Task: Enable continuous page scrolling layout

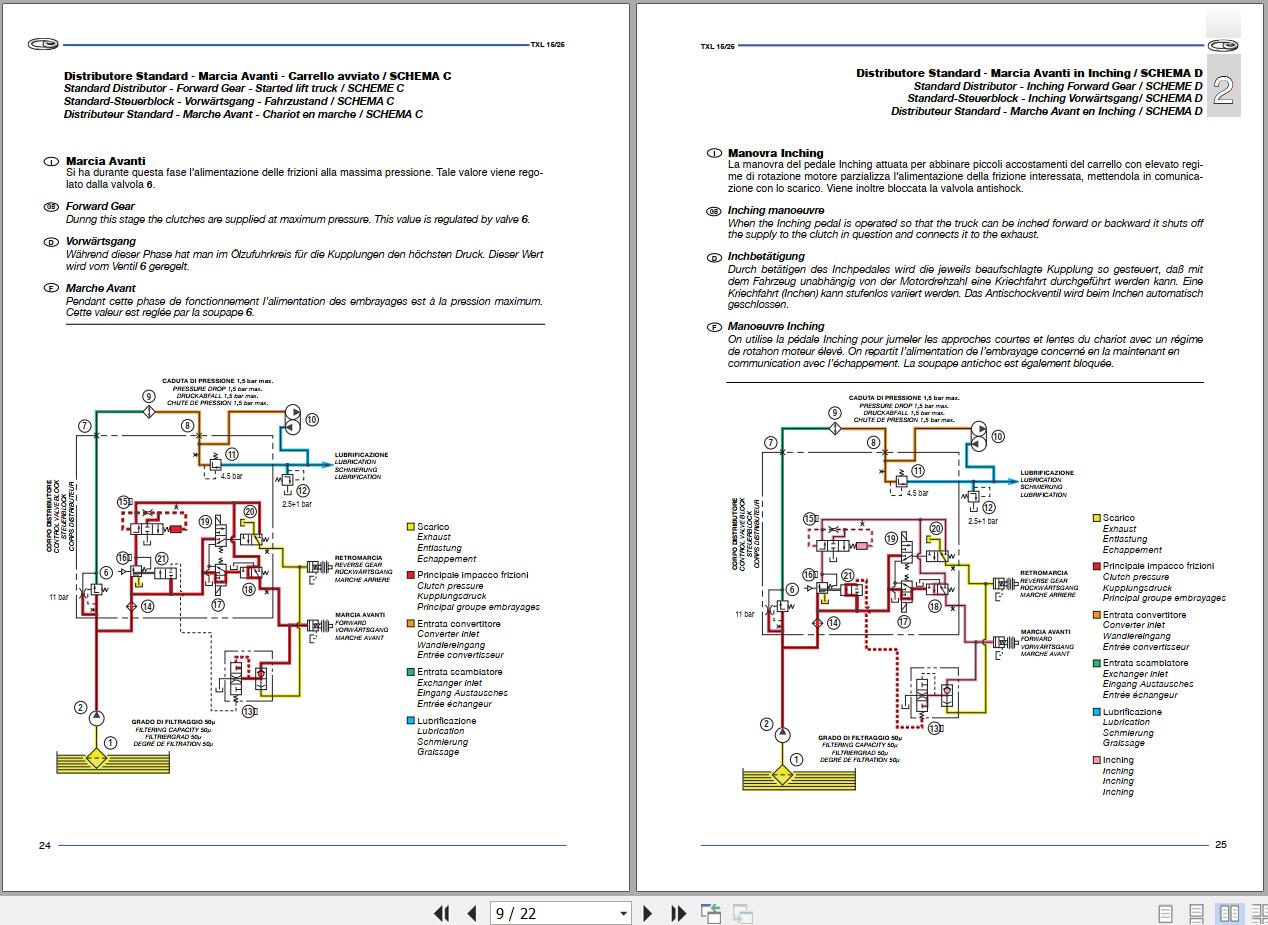Action: point(1196,913)
